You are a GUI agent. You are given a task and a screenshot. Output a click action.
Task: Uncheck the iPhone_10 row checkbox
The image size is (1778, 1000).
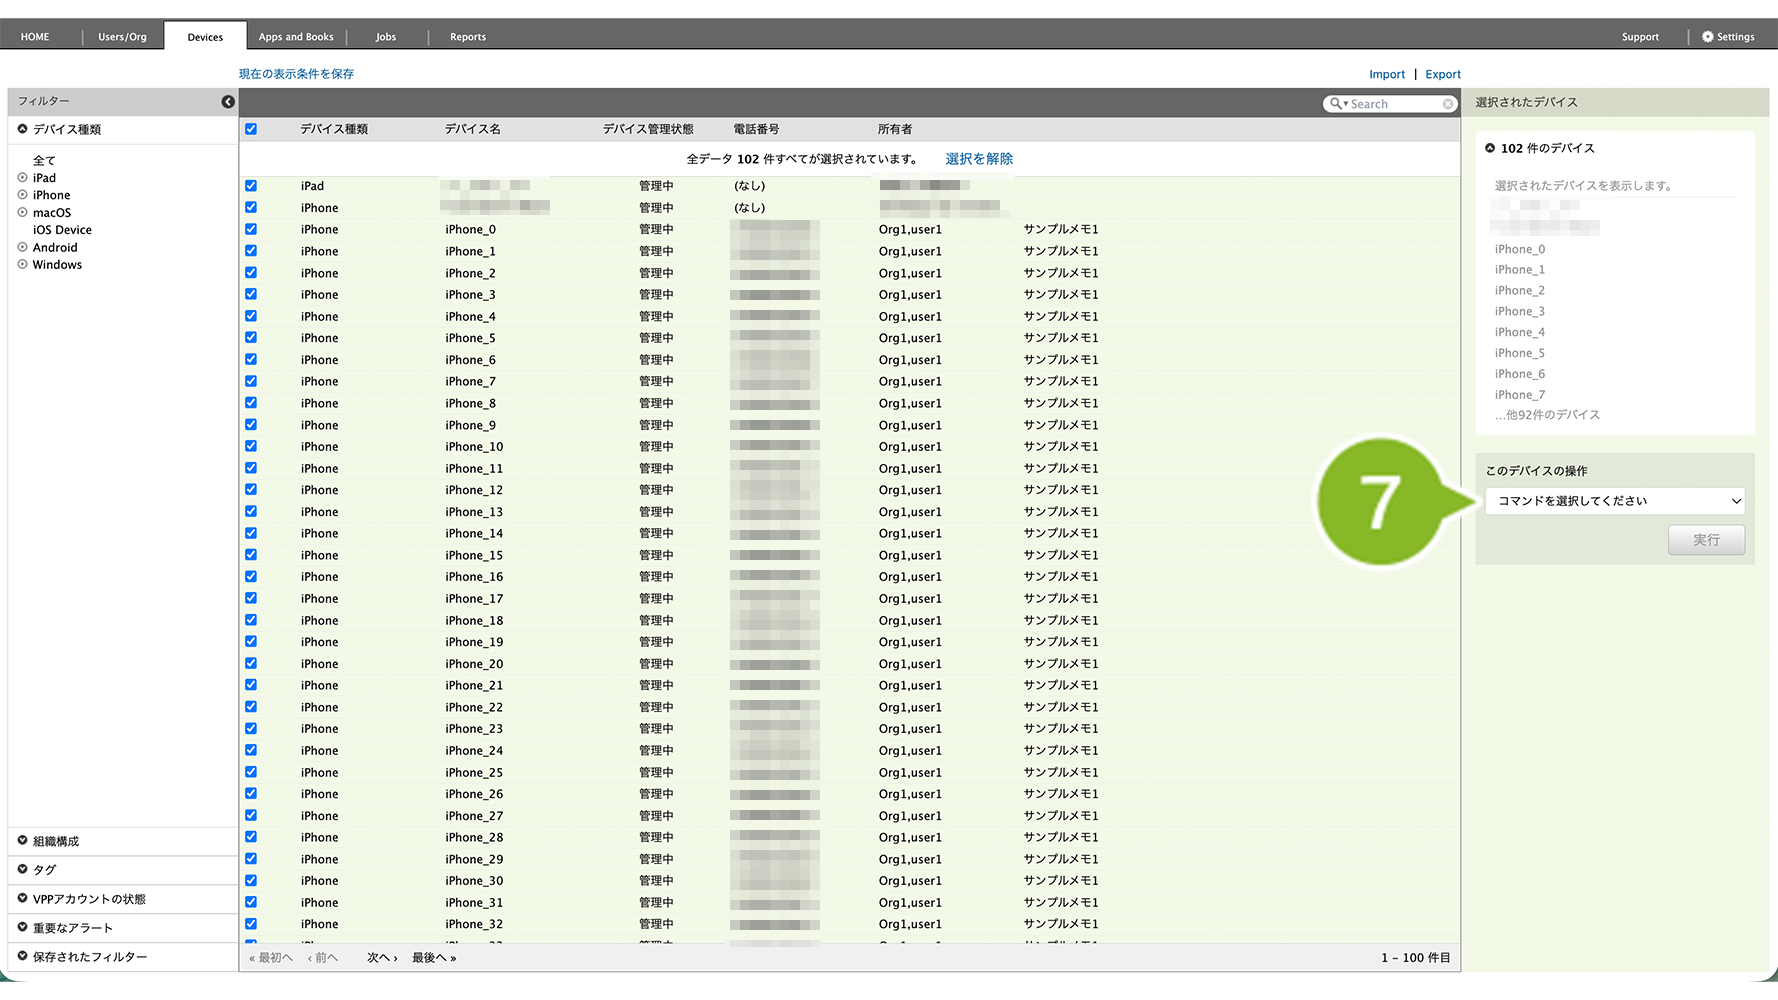(251, 446)
